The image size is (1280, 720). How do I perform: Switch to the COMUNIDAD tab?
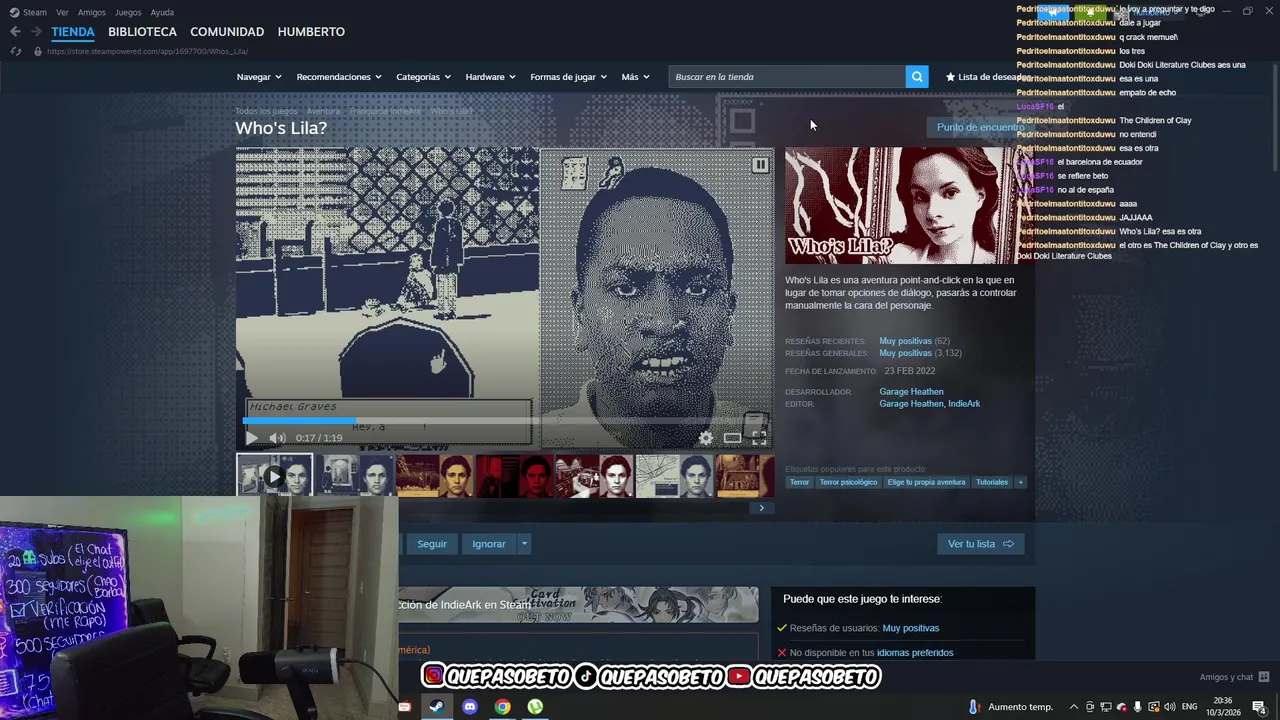(x=227, y=32)
